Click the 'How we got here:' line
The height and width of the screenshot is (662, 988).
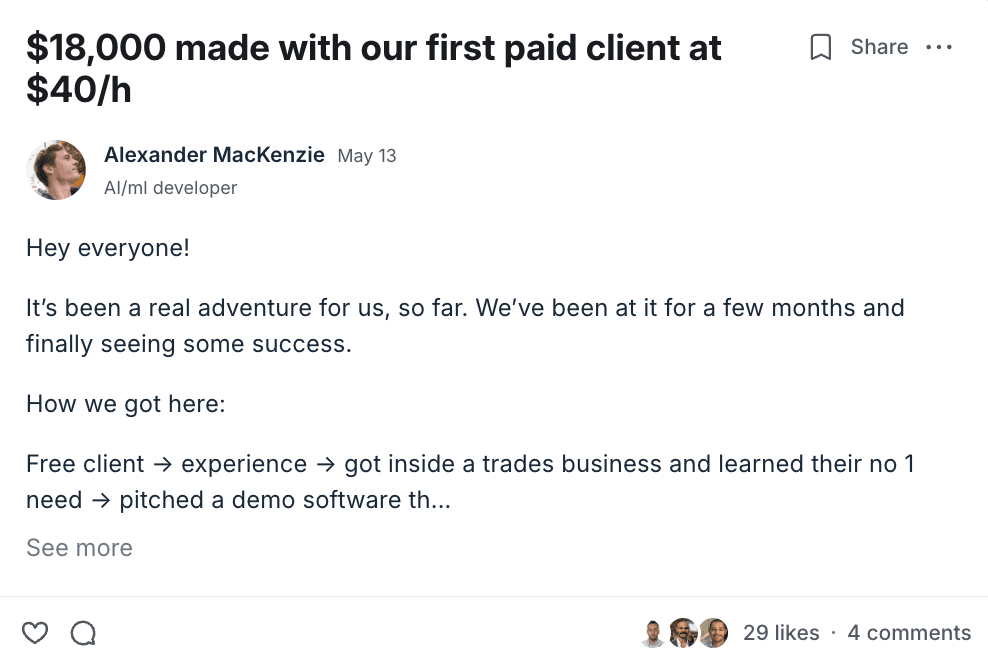[x=126, y=404]
